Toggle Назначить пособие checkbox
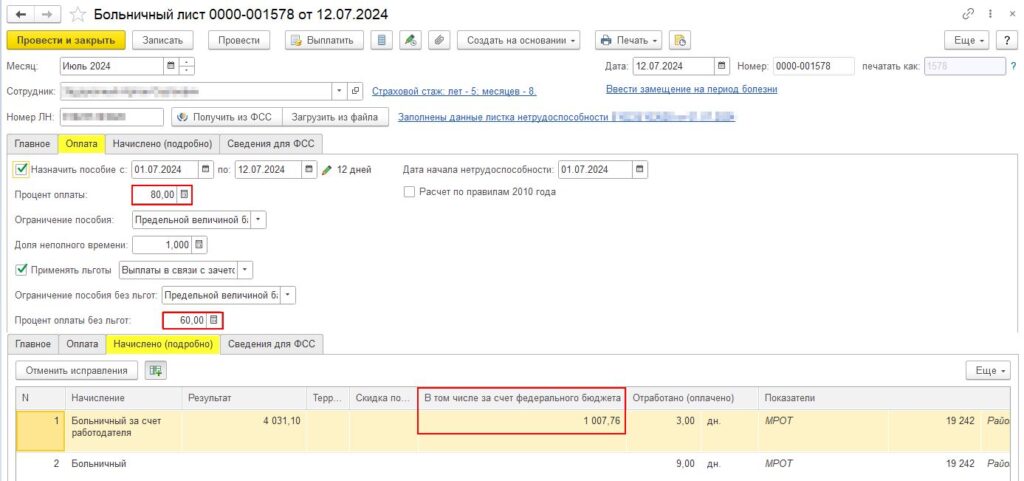The image size is (1024, 481). 22,170
